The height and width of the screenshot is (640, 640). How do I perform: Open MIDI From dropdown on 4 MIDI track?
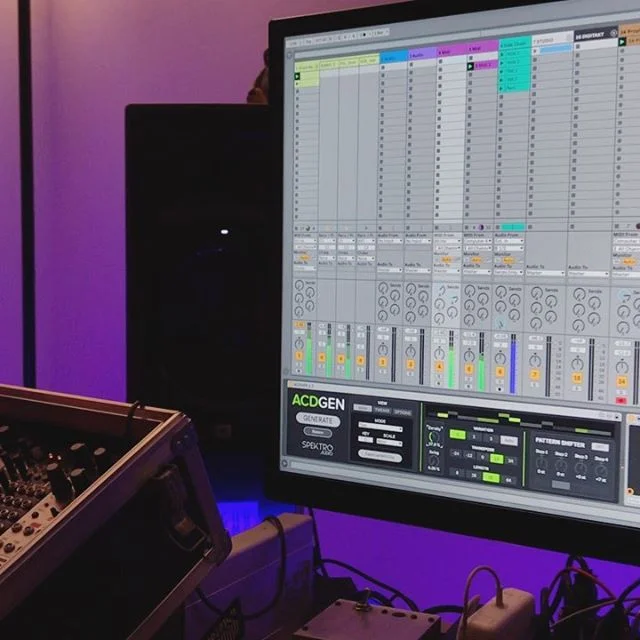tap(447, 241)
